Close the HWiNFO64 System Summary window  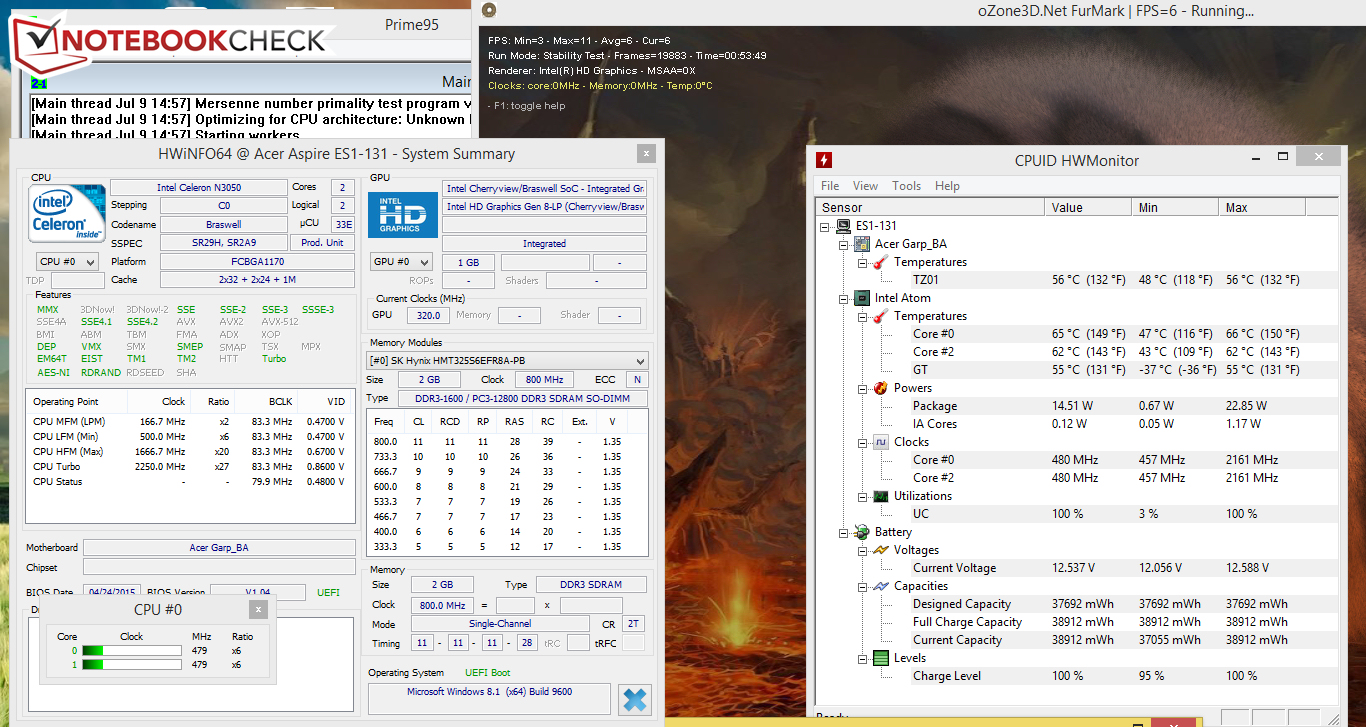[x=646, y=153]
